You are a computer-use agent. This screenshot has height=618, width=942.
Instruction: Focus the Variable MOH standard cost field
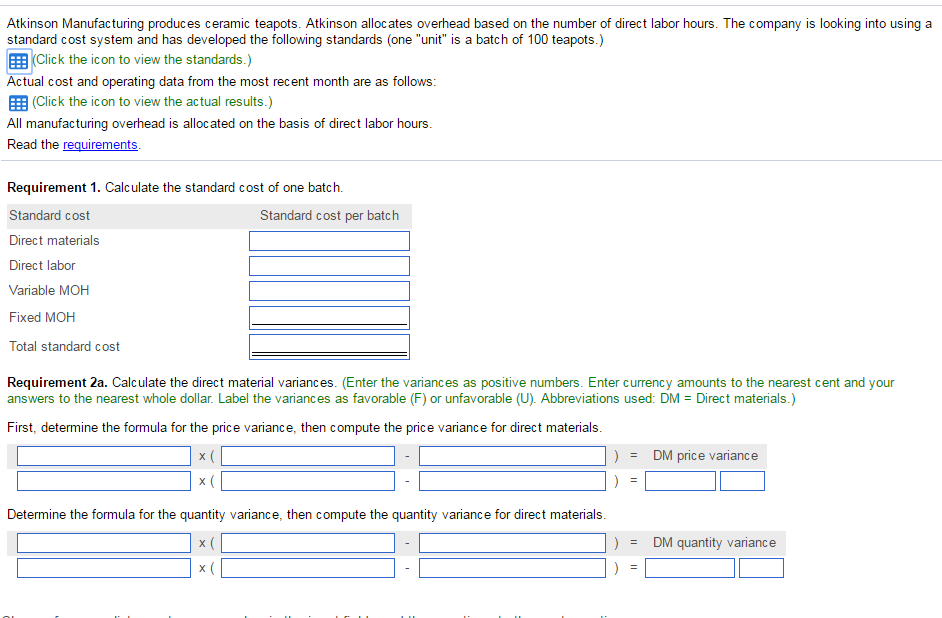click(329, 291)
